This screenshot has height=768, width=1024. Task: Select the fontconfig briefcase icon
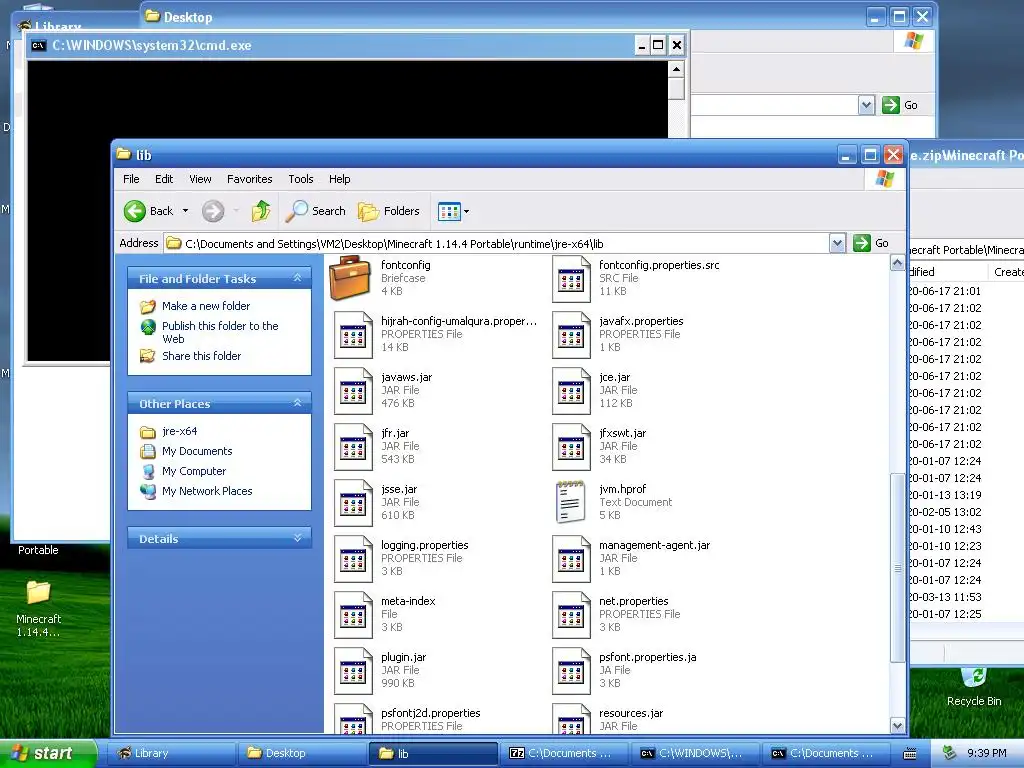click(x=351, y=278)
